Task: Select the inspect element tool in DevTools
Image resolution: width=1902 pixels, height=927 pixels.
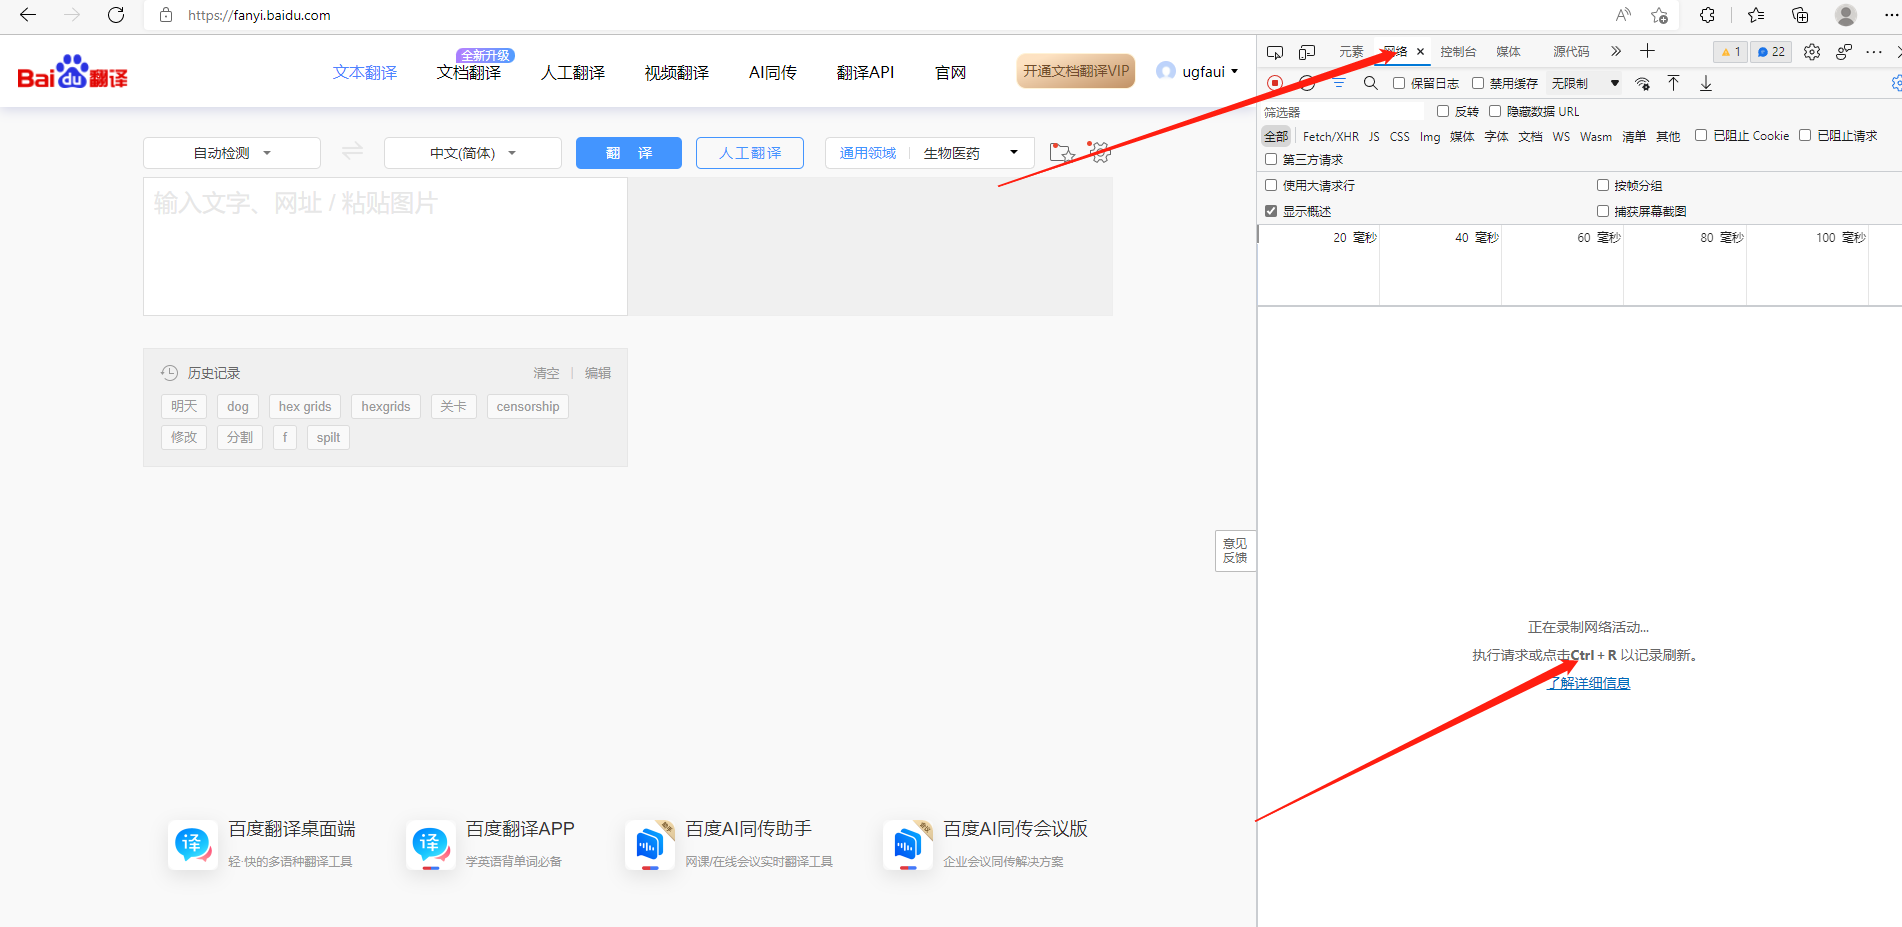Action: pyautogui.click(x=1276, y=52)
